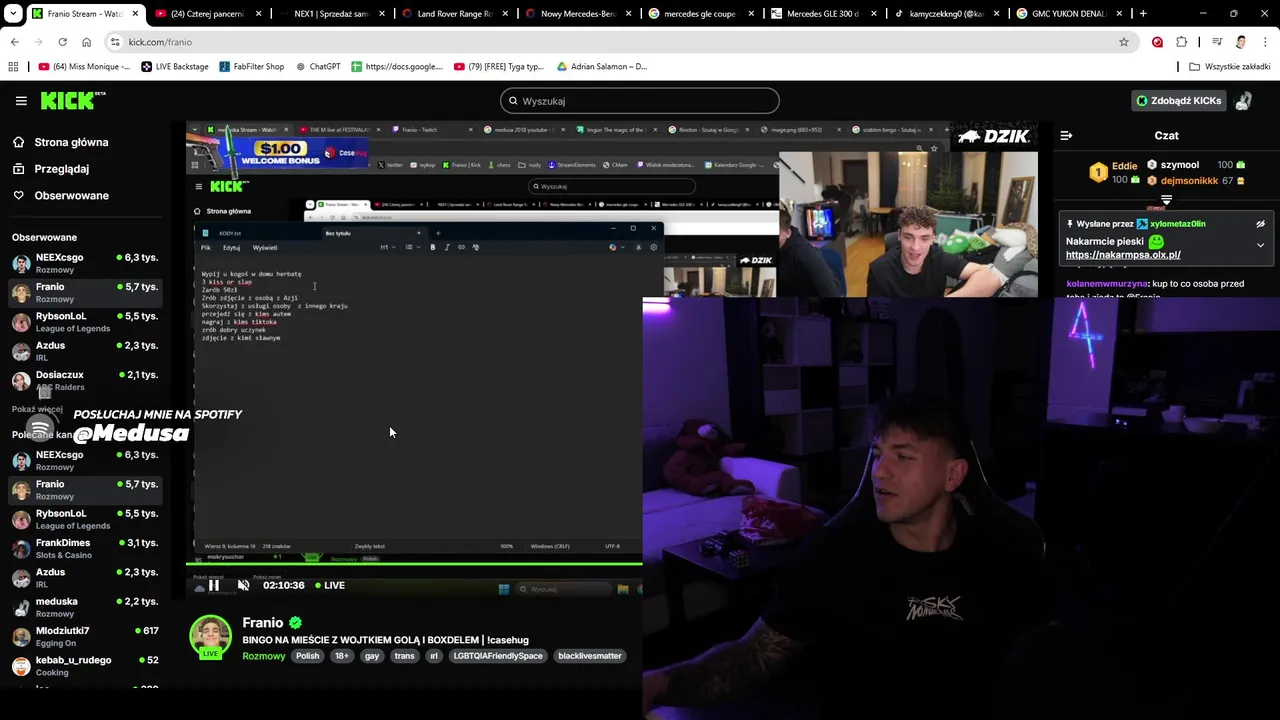This screenshot has height=720, width=1280.
Task: Open Mlodziutki7 recommended channel
Action: [85, 637]
